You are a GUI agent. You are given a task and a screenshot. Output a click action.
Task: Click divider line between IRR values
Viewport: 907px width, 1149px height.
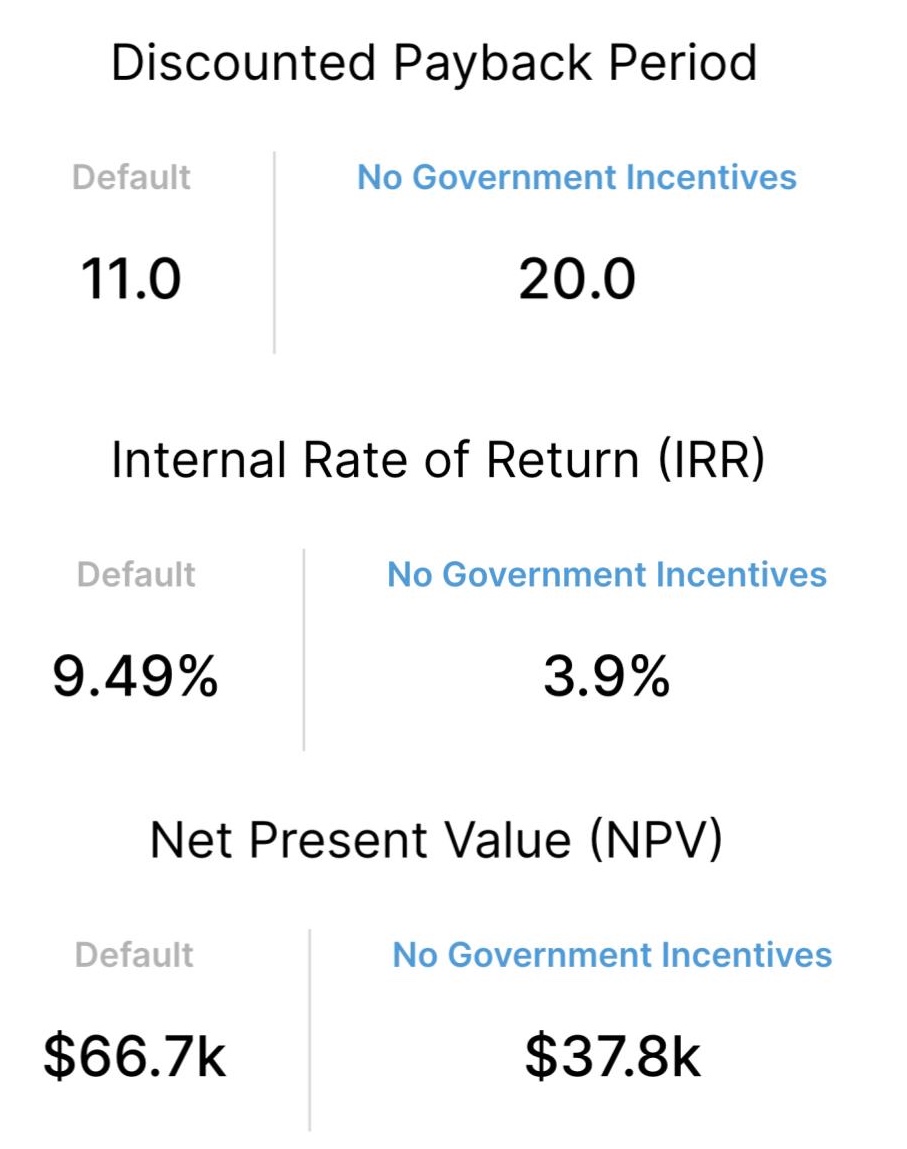coord(303,649)
